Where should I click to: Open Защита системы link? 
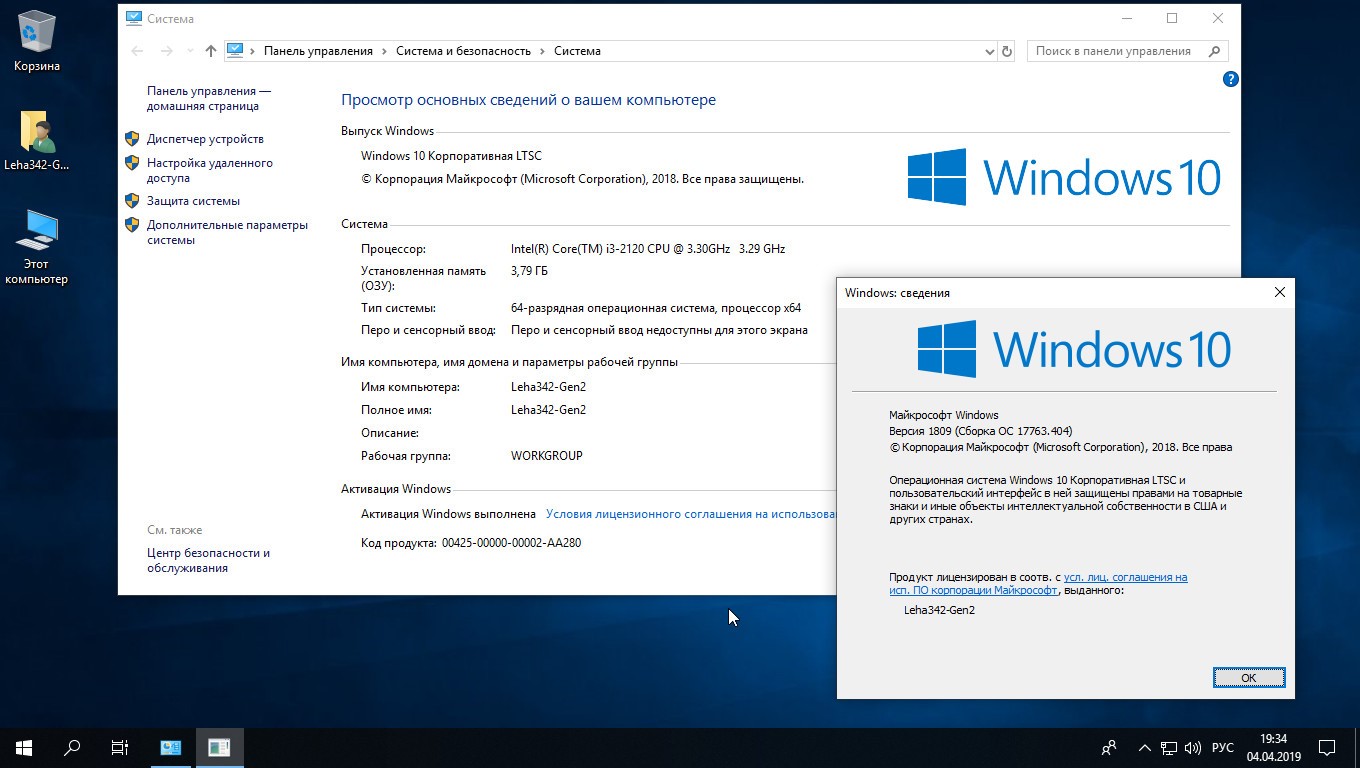(193, 201)
